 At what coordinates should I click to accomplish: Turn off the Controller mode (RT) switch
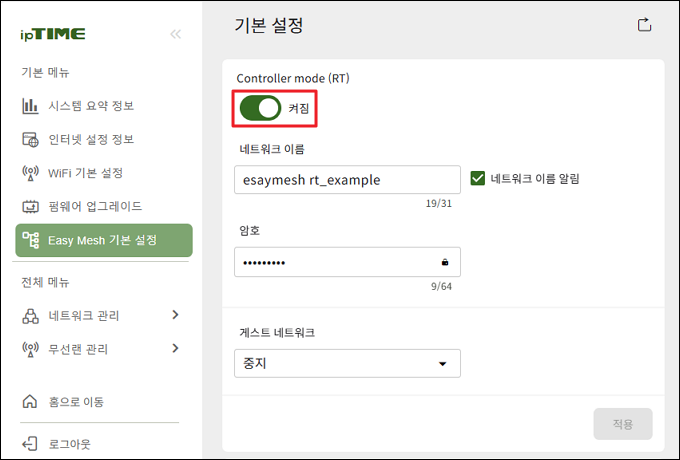pyautogui.click(x=260, y=108)
